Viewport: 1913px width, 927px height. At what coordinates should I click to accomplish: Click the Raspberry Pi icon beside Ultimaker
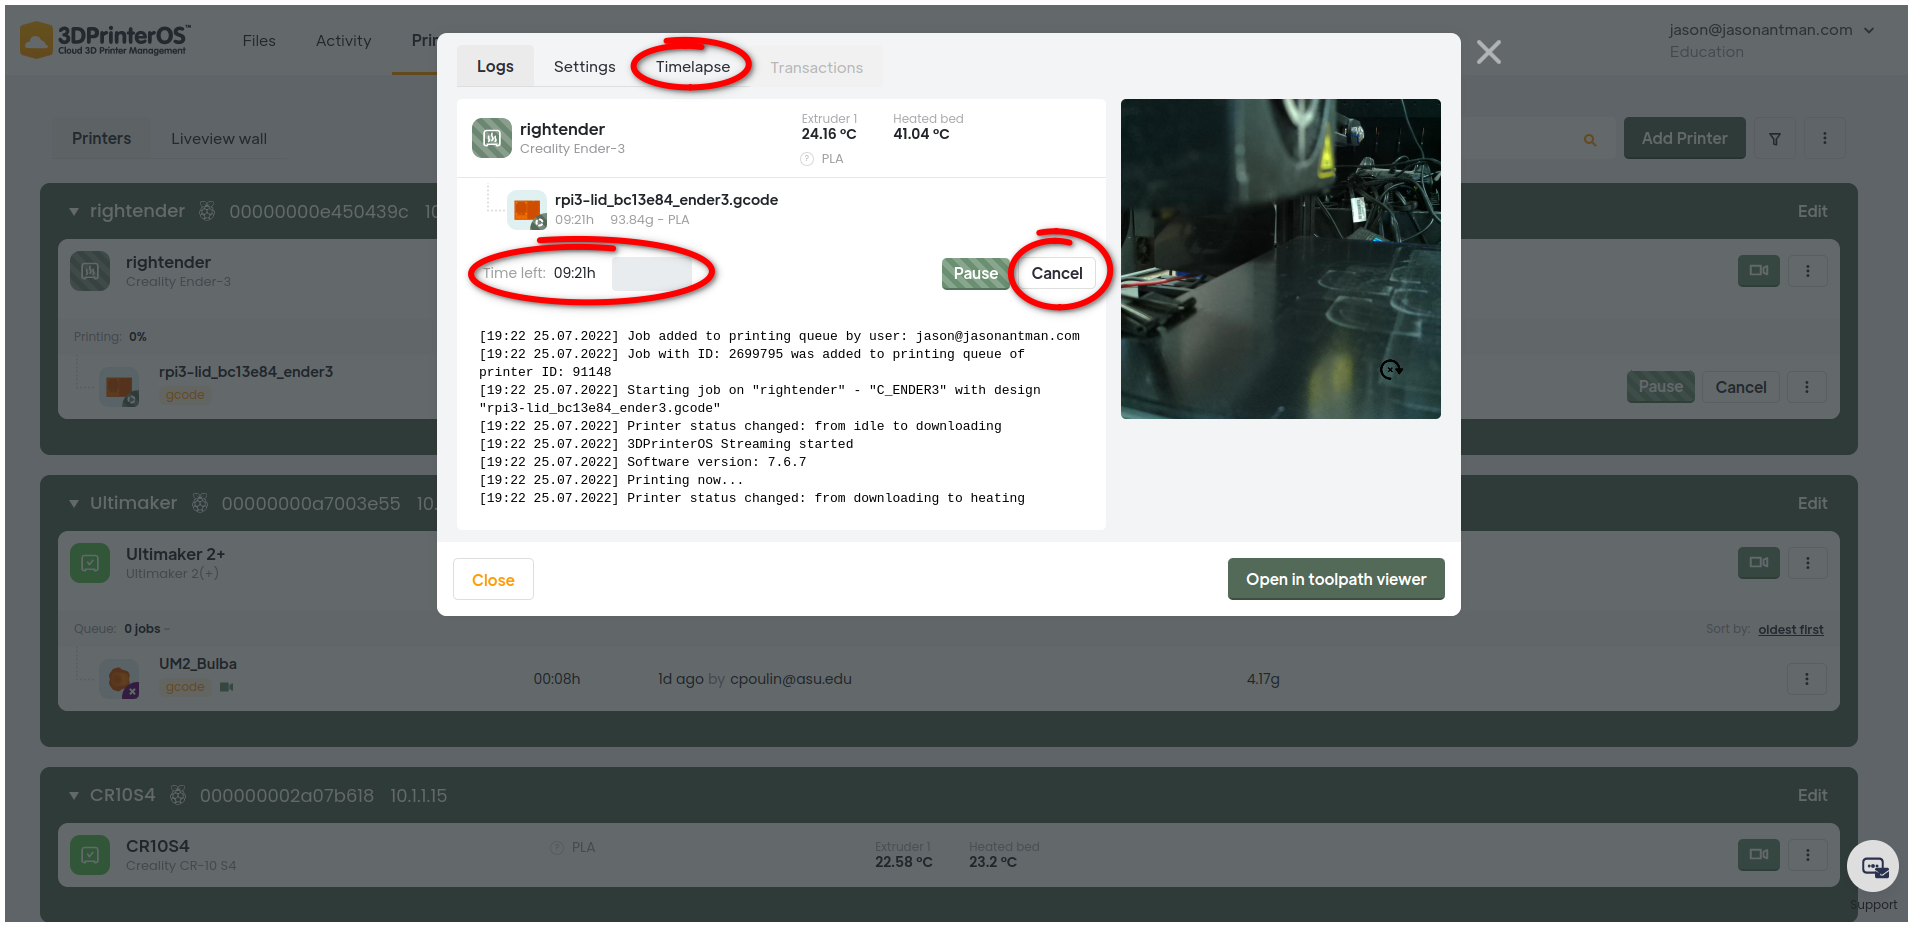tap(200, 503)
